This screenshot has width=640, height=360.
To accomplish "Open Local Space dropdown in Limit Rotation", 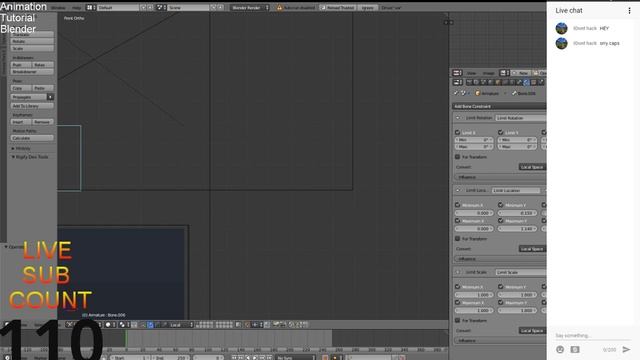I will (532, 167).
